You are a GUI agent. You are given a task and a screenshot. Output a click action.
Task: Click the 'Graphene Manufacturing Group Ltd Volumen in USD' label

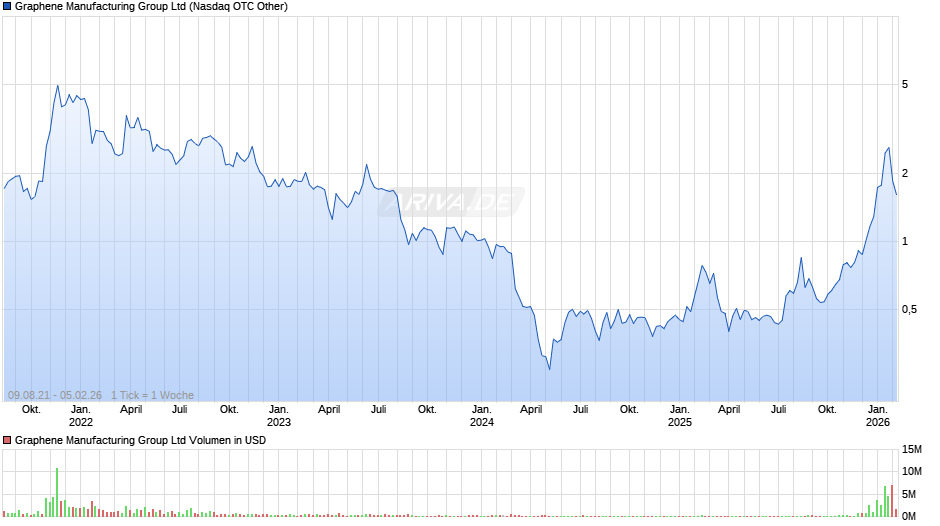(x=140, y=440)
